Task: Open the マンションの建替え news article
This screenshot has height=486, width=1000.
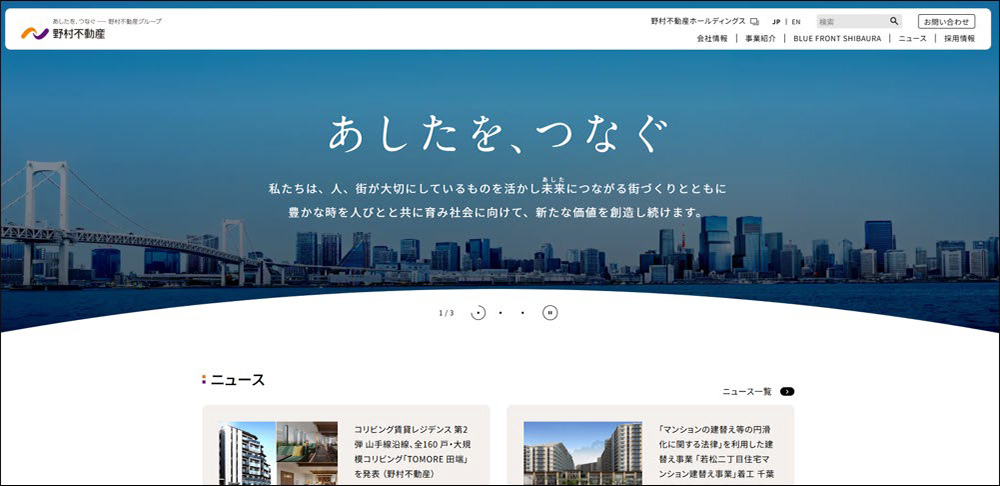Action: coord(651,445)
